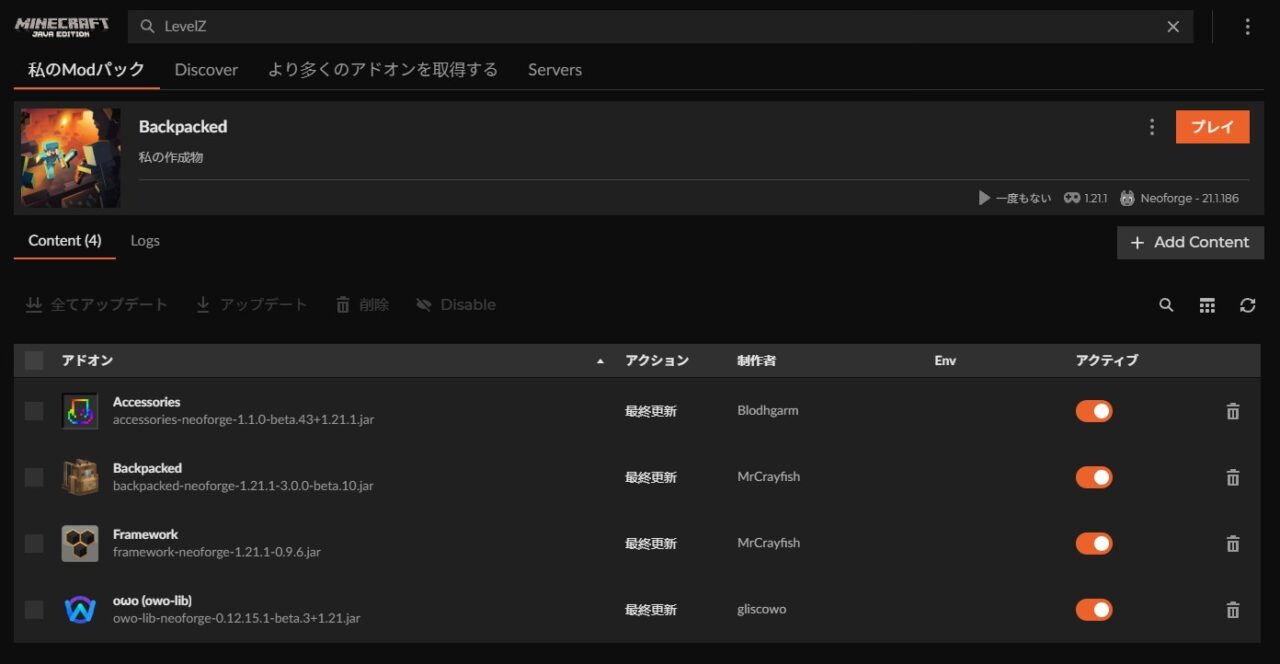Viewport: 1280px width, 664px height.
Task: Toggle owo-lib active switch
Action: click(x=1094, y=609)
